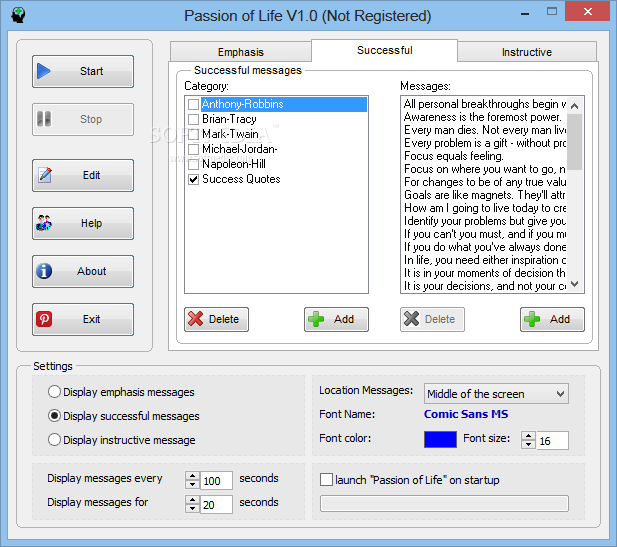Click the green plus icon of category Add
The height and width of the screenshot is (547, 617).
[316, 319]
